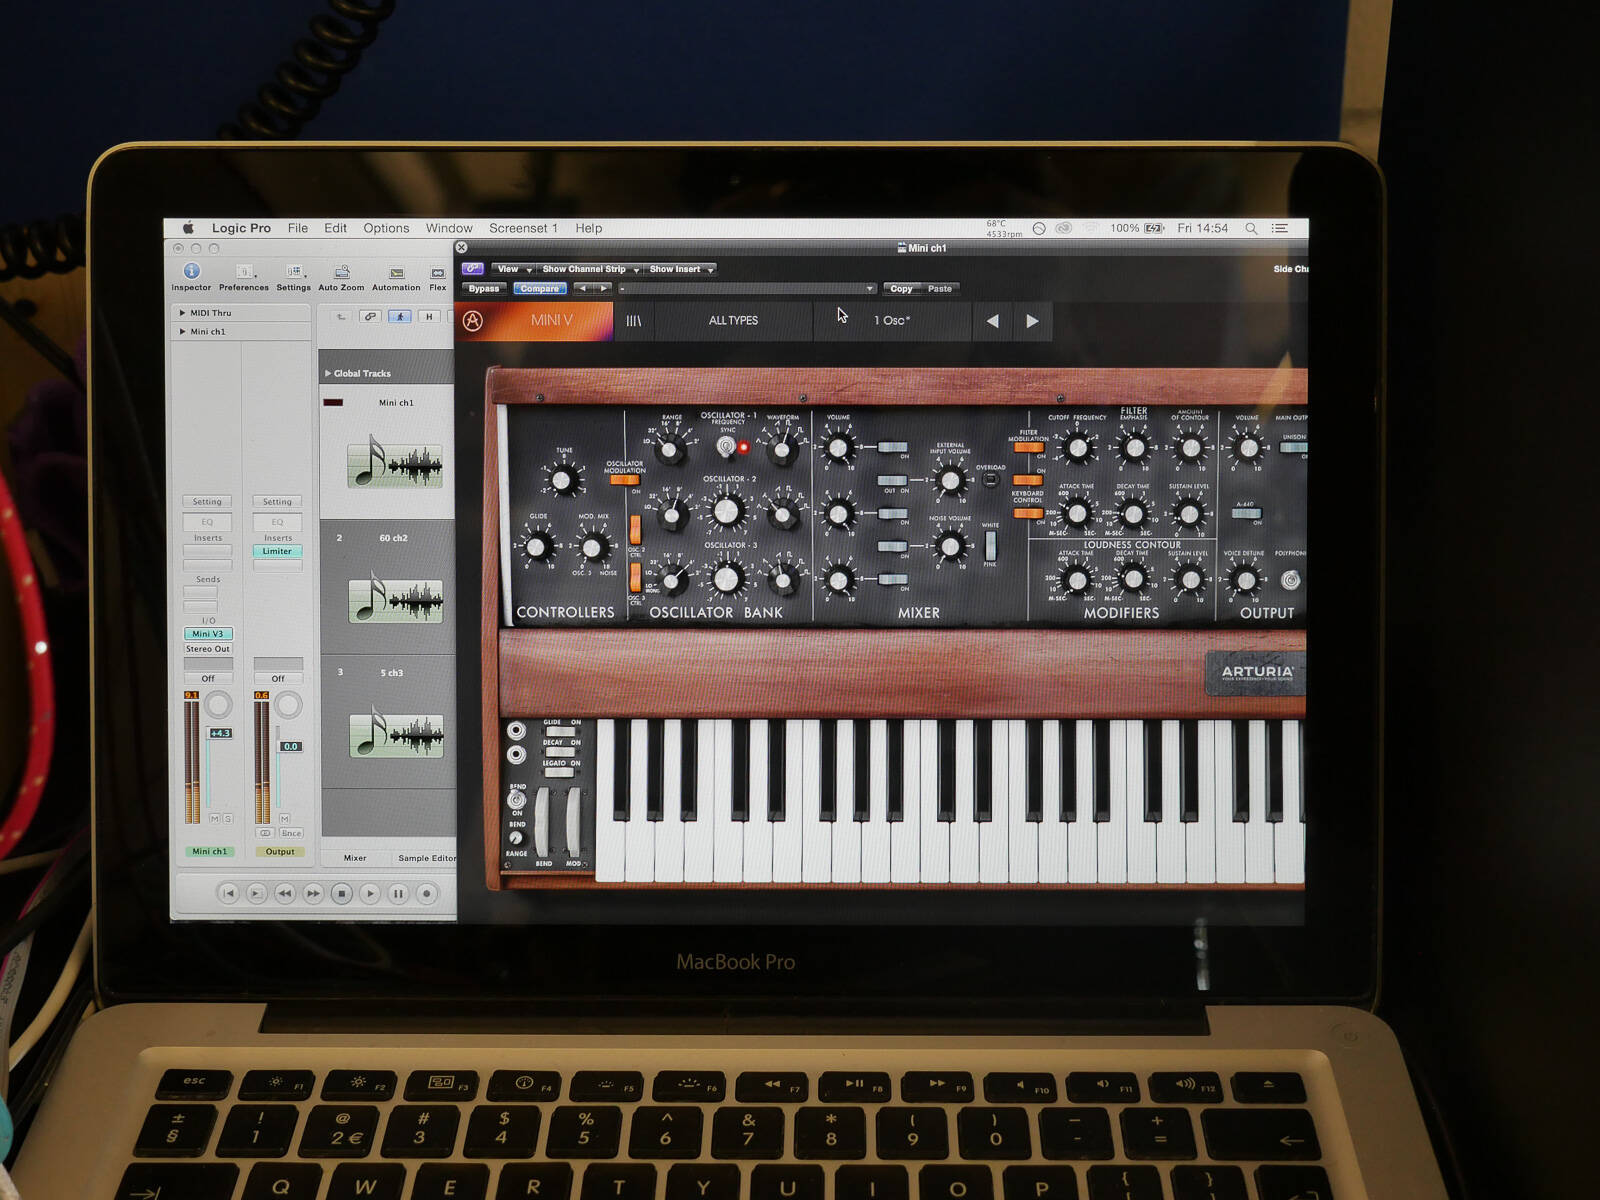This screenshot has width=1600, height=1200.
Task: Click the Automation toolbar icon
Action: pyautogui.click(x=396, y=272)
